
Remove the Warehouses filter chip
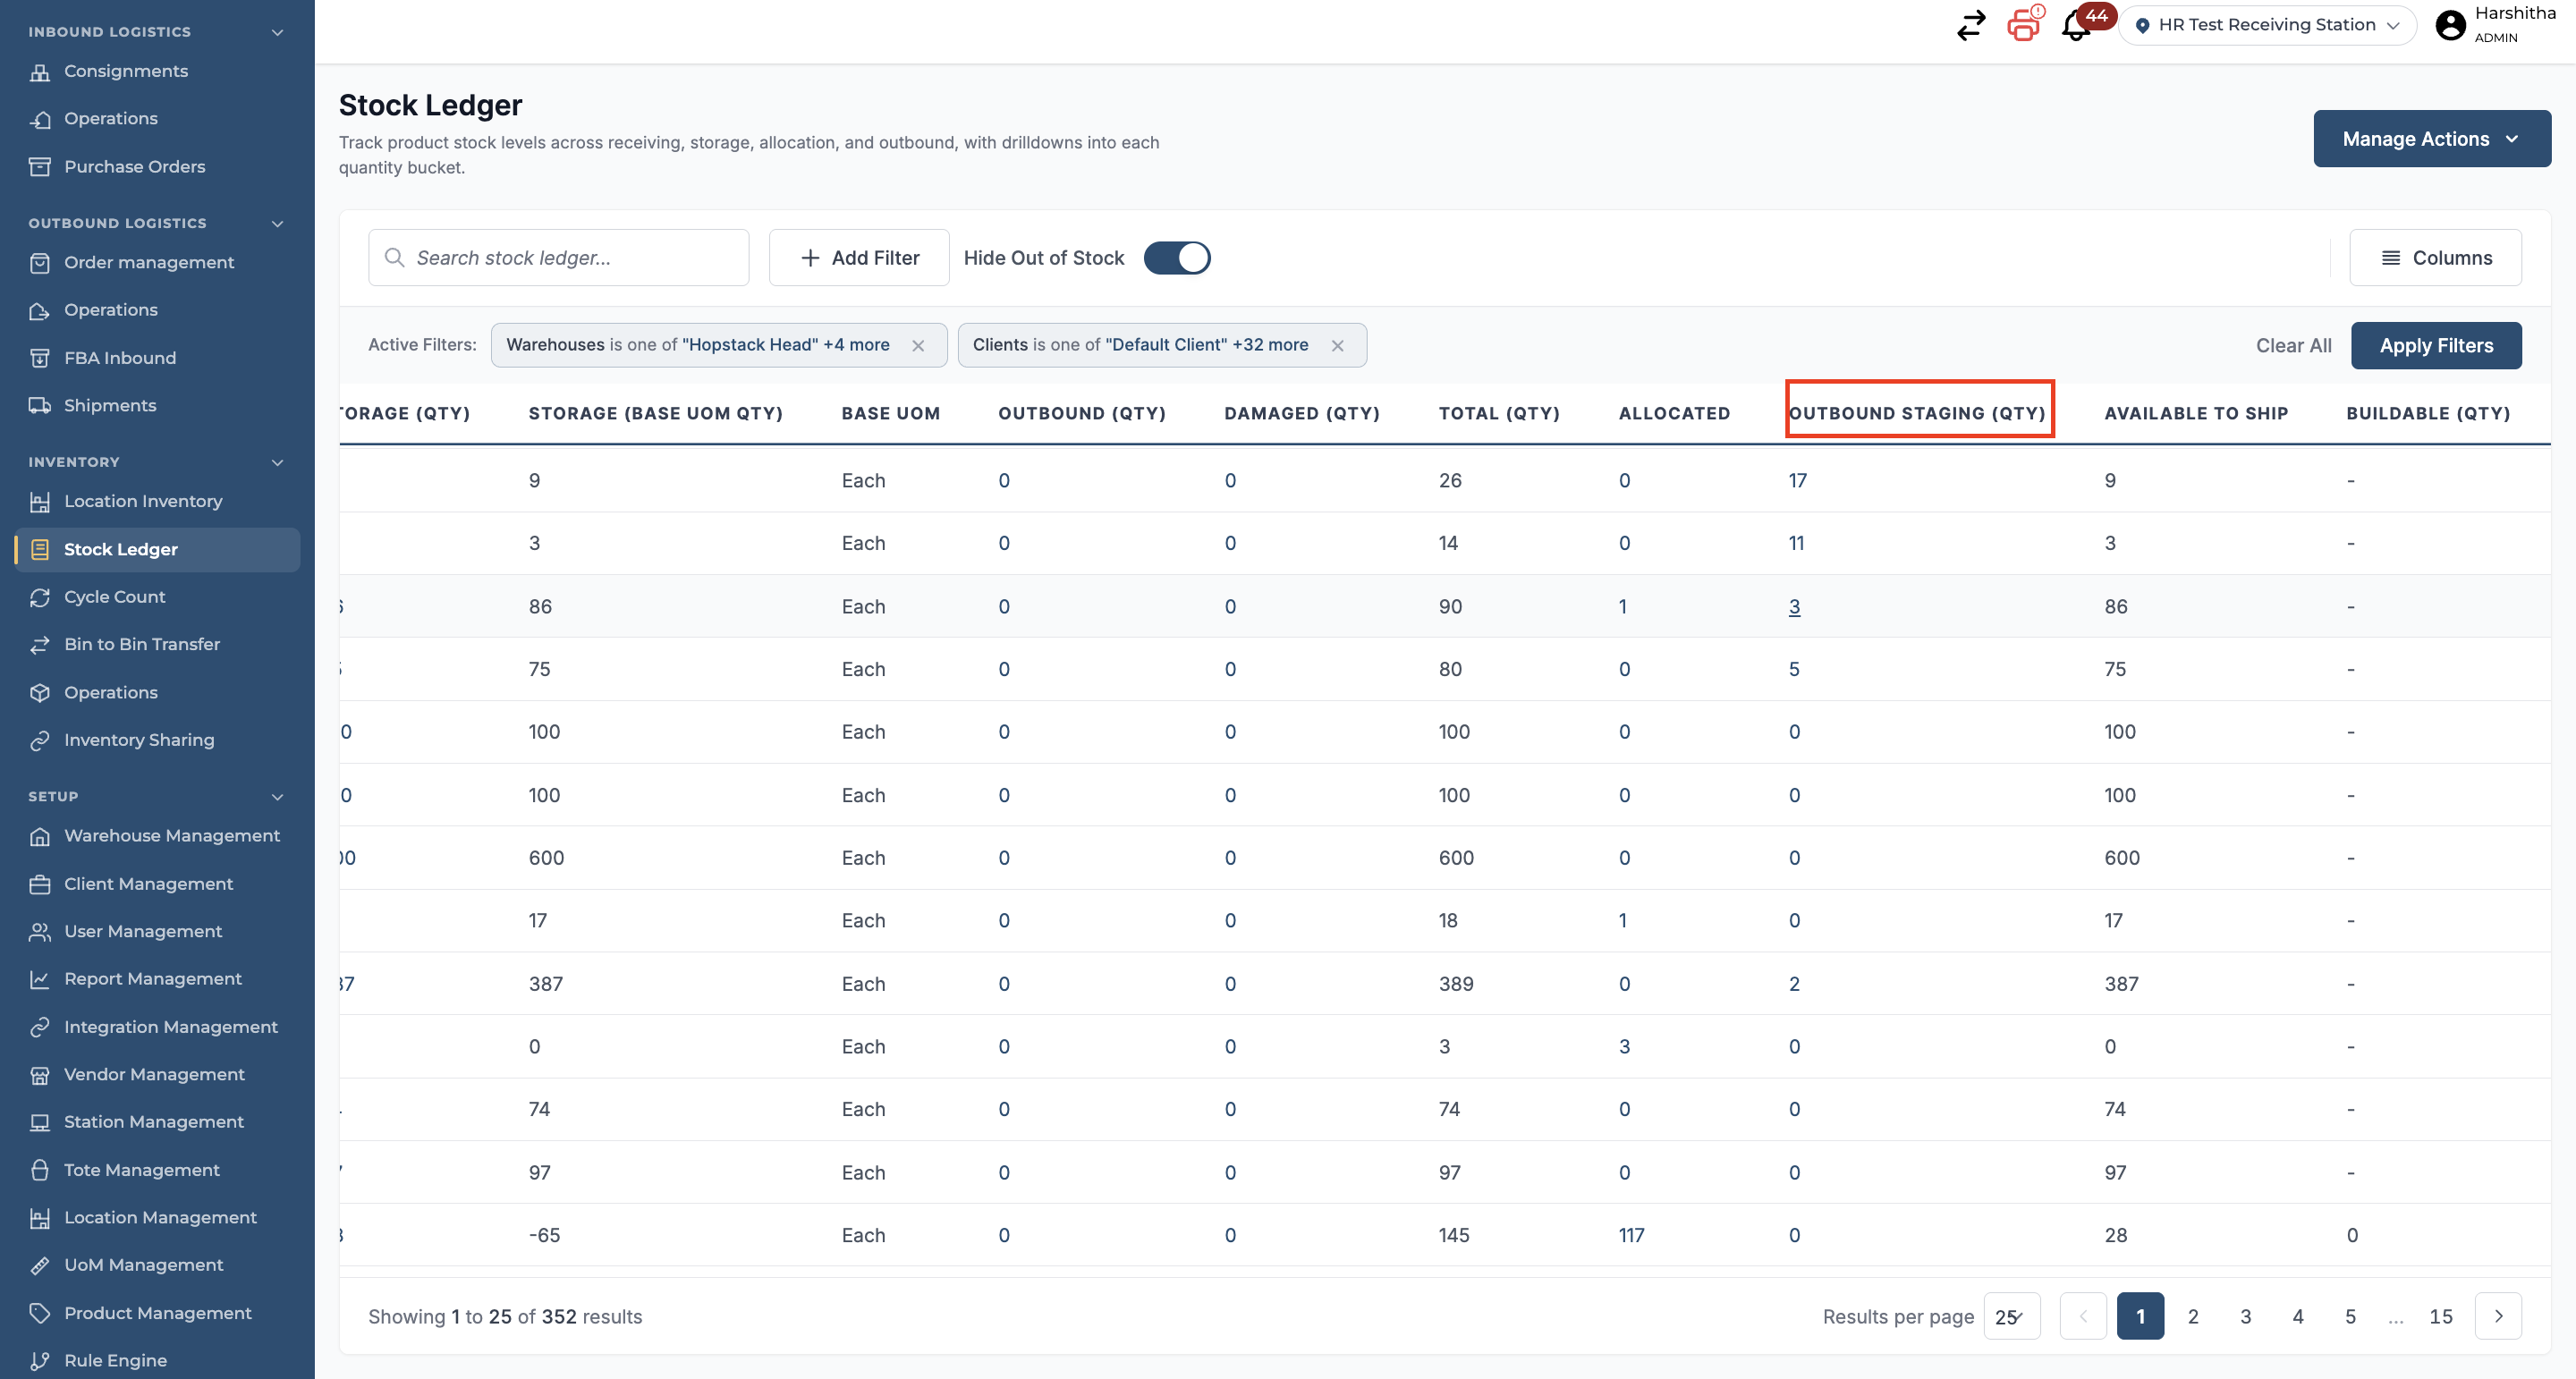918,345
